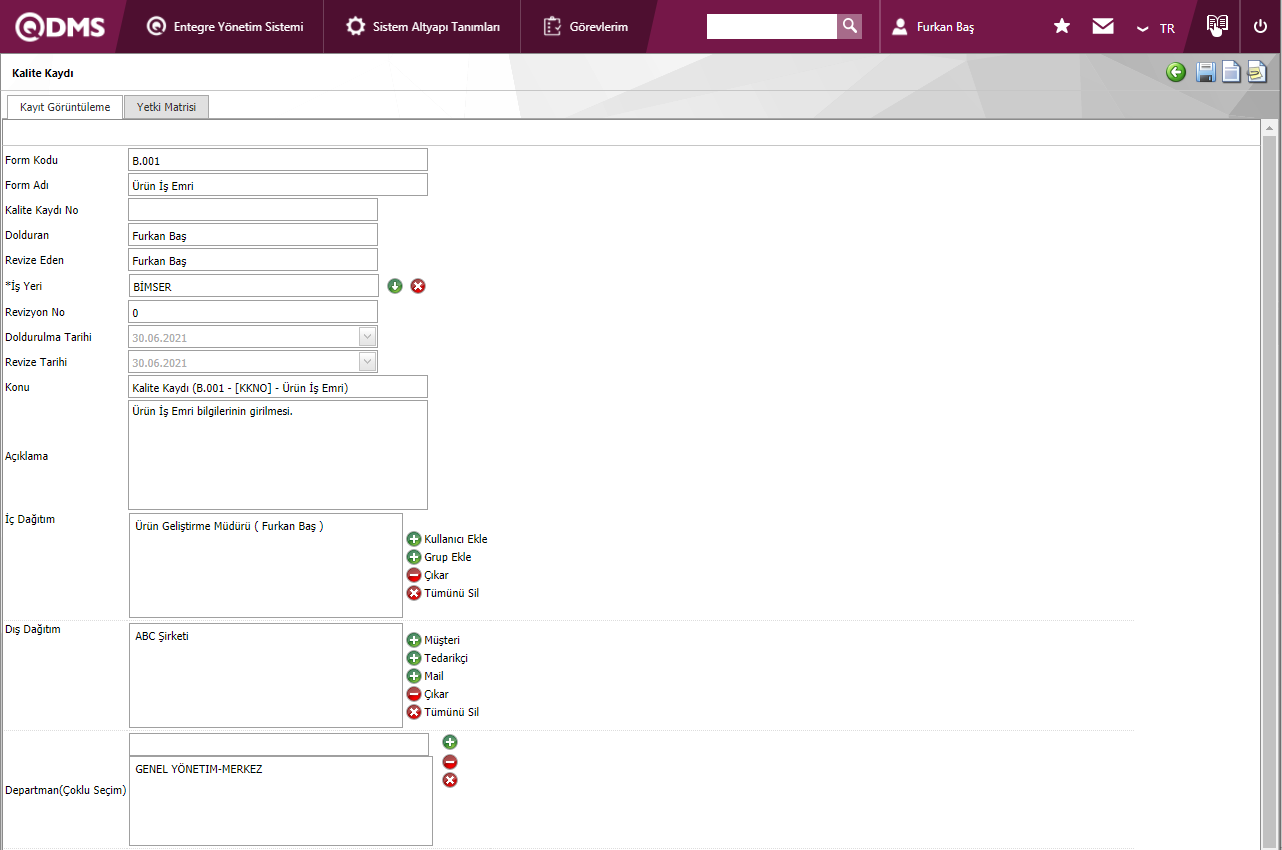Clear İş Yeri with red X icon
Screen dimensions: 1282x850
pos(418,286)
